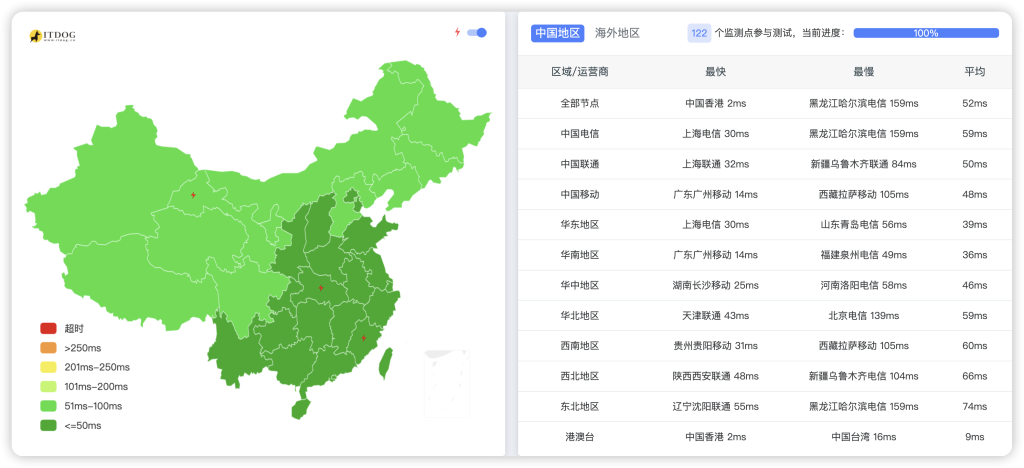
Task: Click the orange >250ms legend swatch
Action: click(48, 348)
